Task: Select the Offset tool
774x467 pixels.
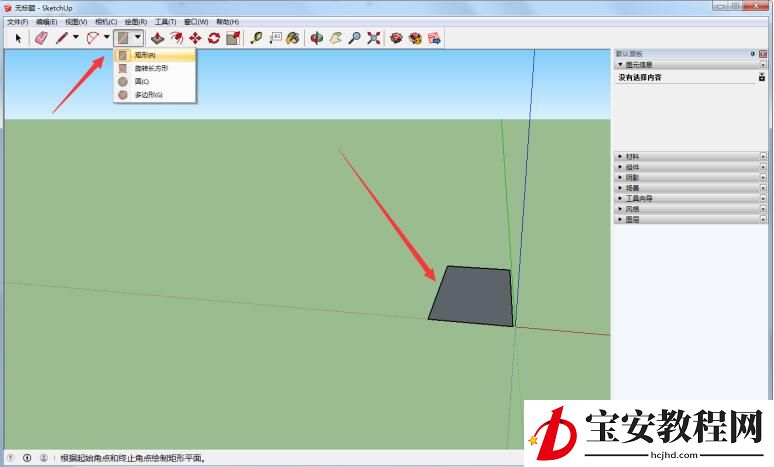Action: click(x=176, y=38)
